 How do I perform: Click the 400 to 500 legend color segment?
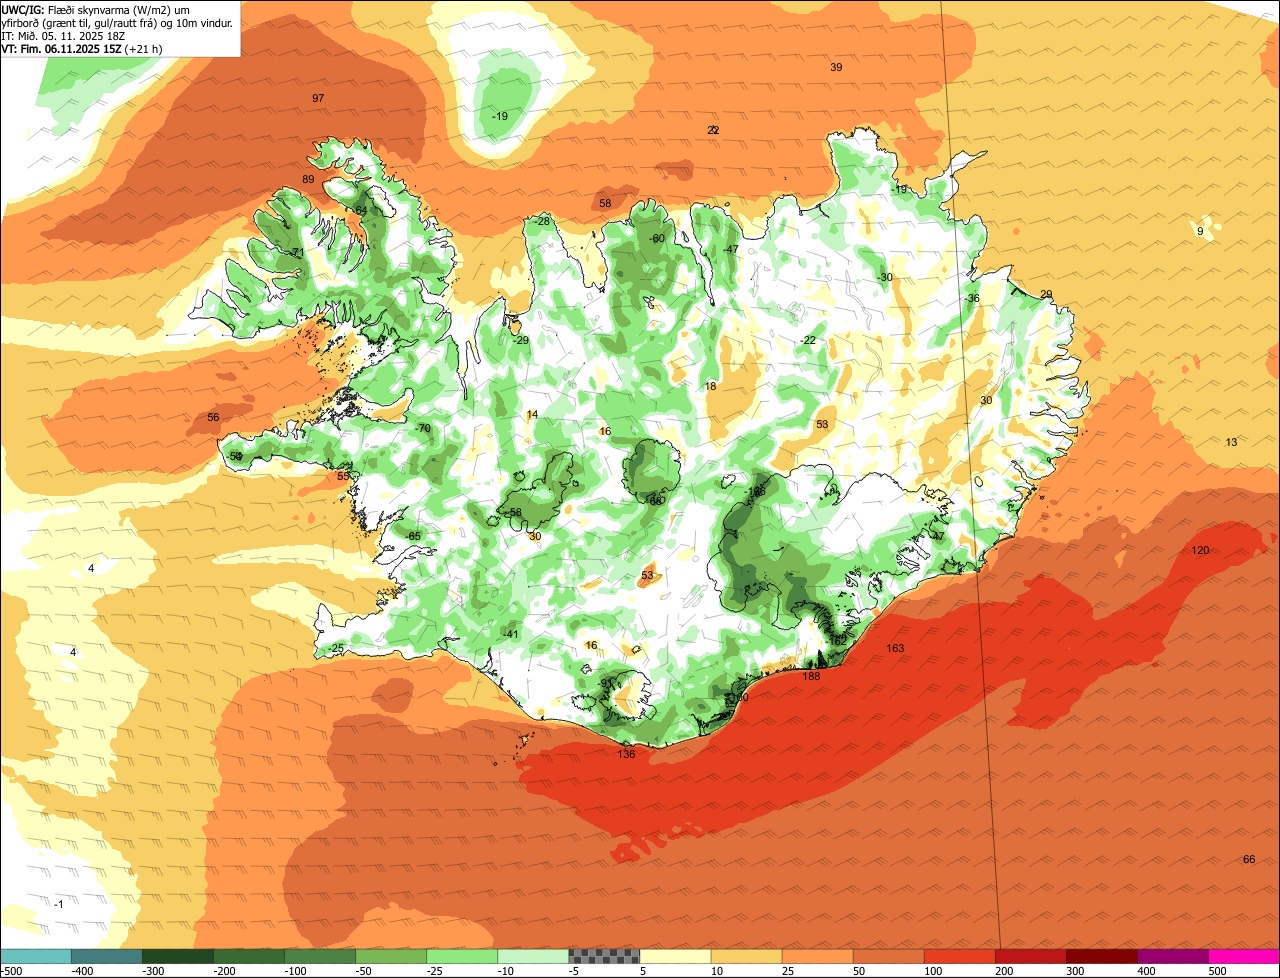(x=1171, y=956)
